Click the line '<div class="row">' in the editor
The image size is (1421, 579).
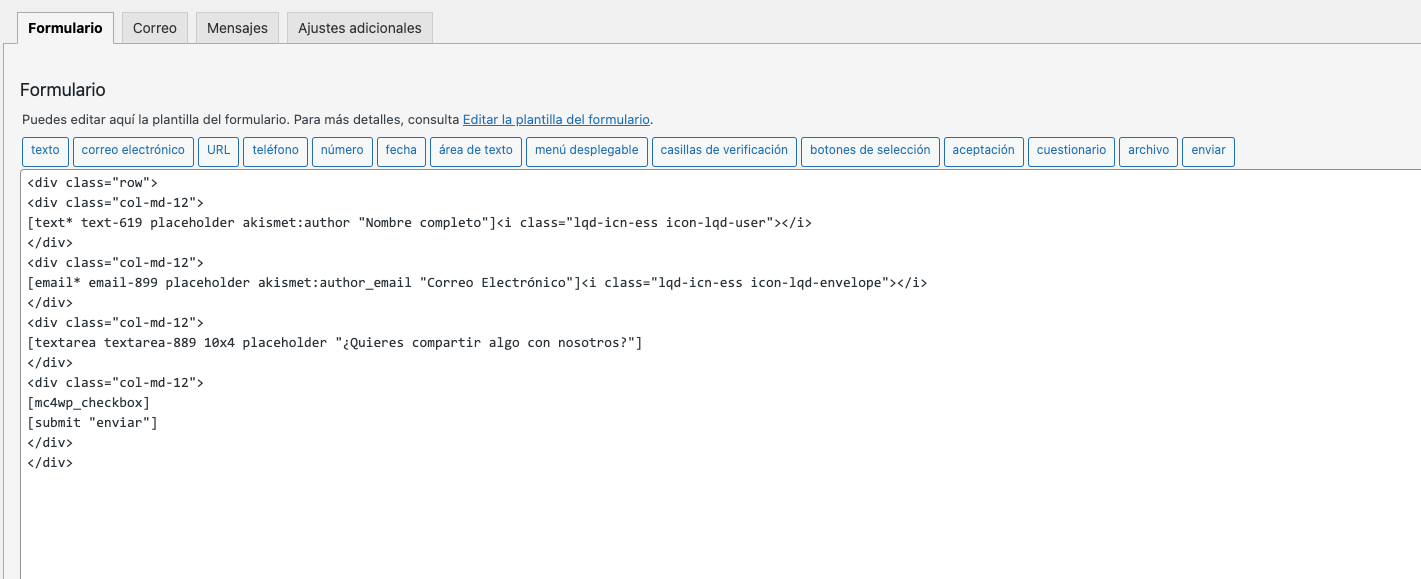(92, 183)
